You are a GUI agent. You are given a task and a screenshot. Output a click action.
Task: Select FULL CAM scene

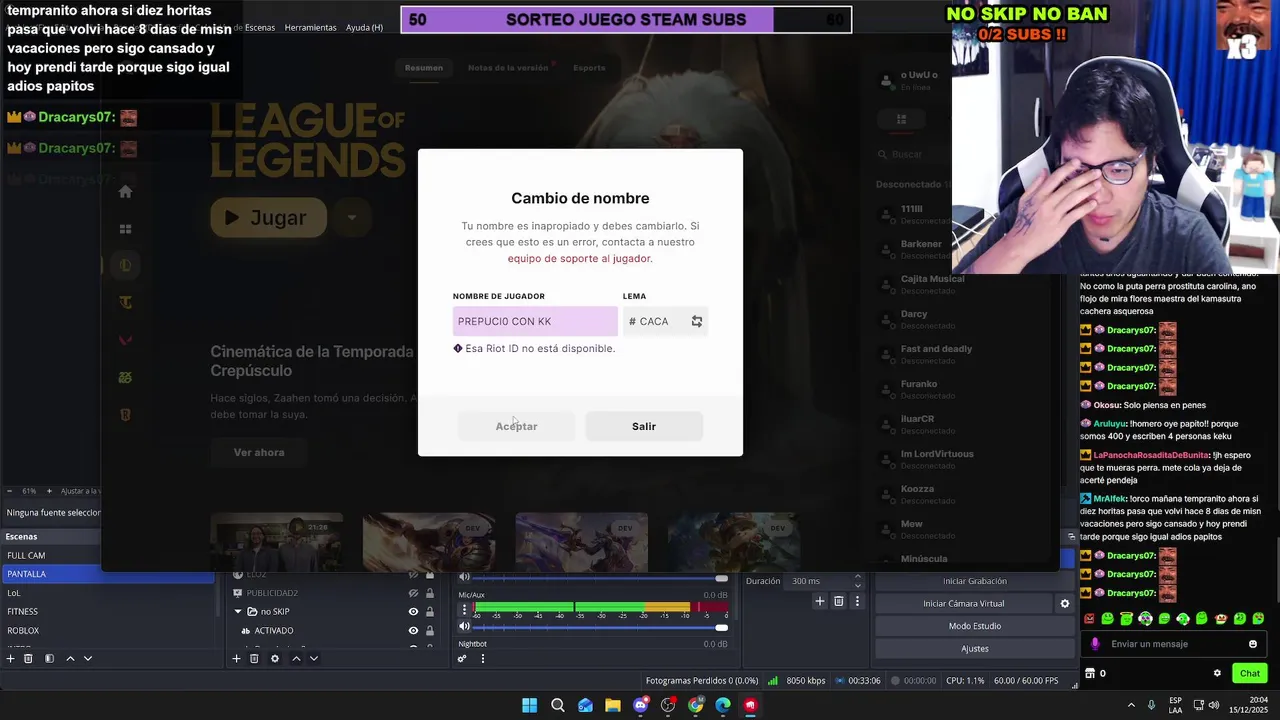pyautogui.click(x=107, y=555)
